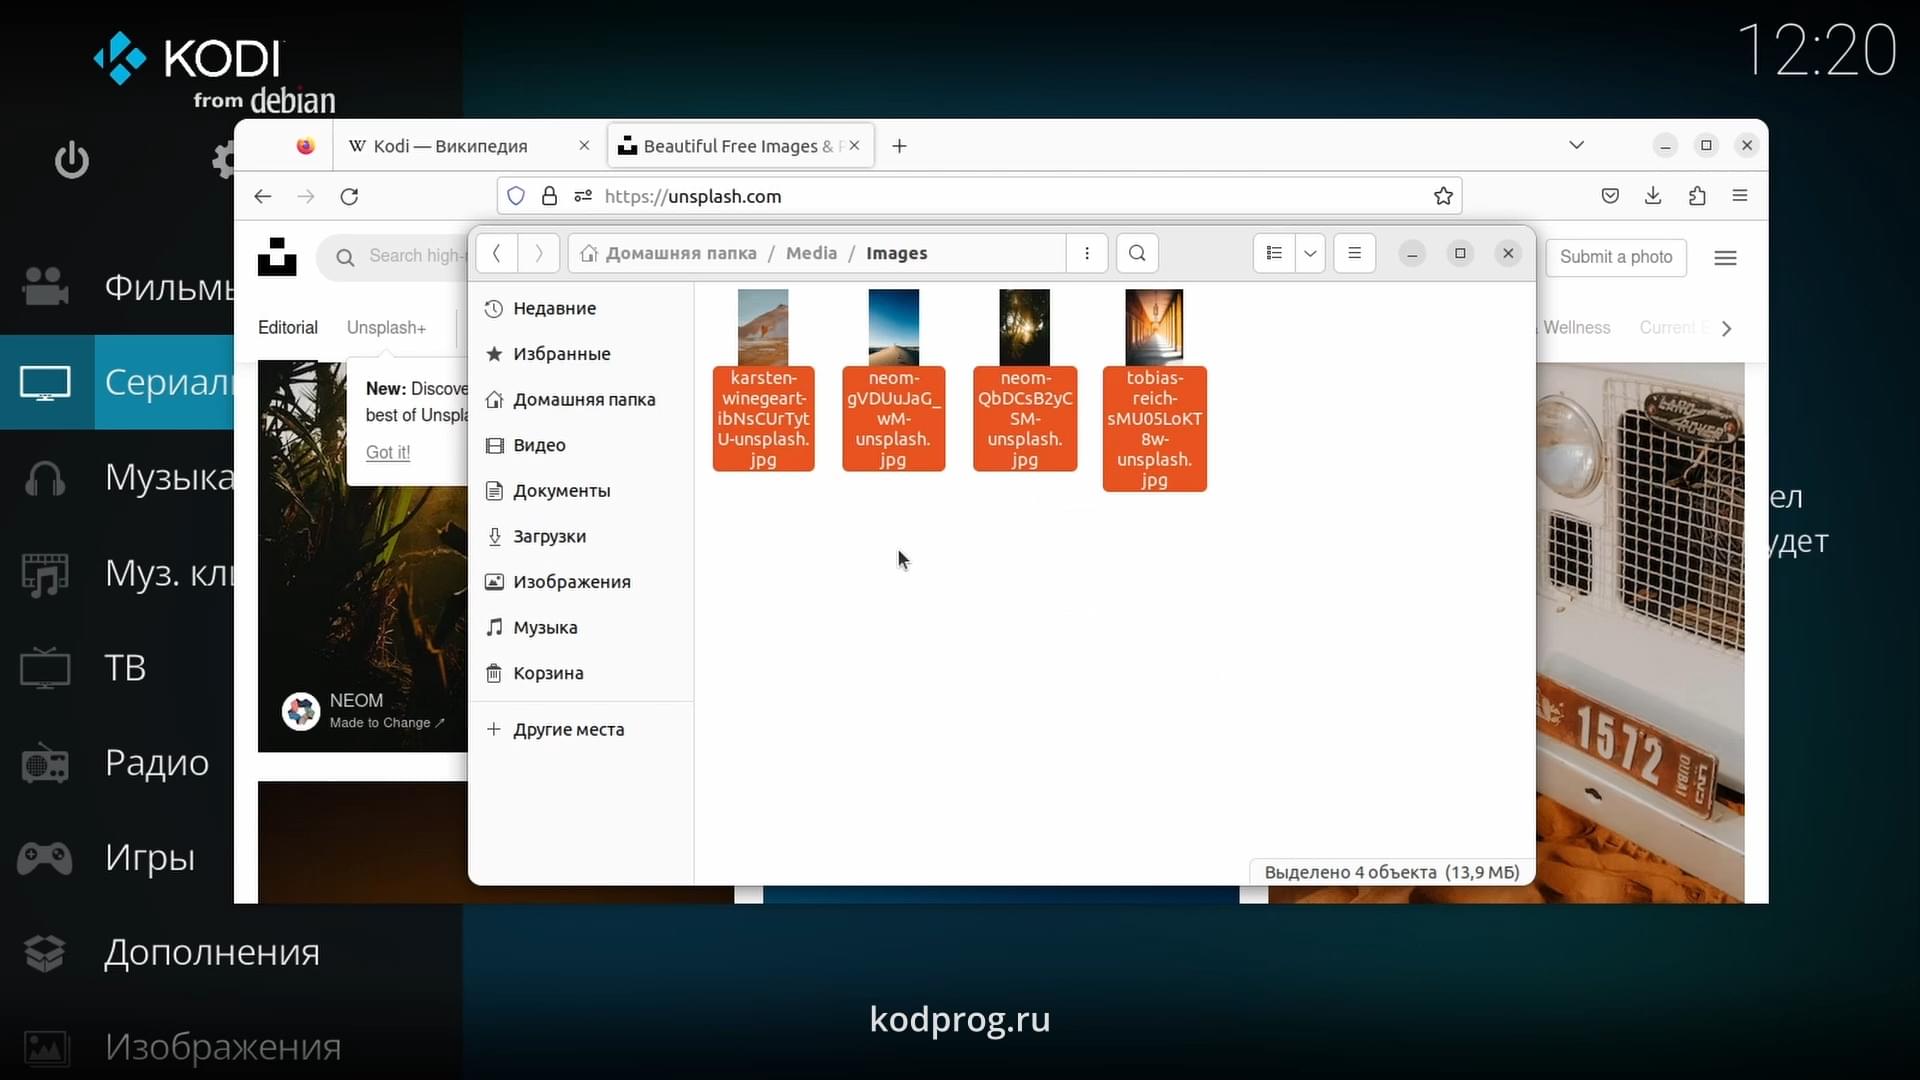Close the Beautiful Free Images tab
Screen dimensions: 1920x1080
point(854,146)
